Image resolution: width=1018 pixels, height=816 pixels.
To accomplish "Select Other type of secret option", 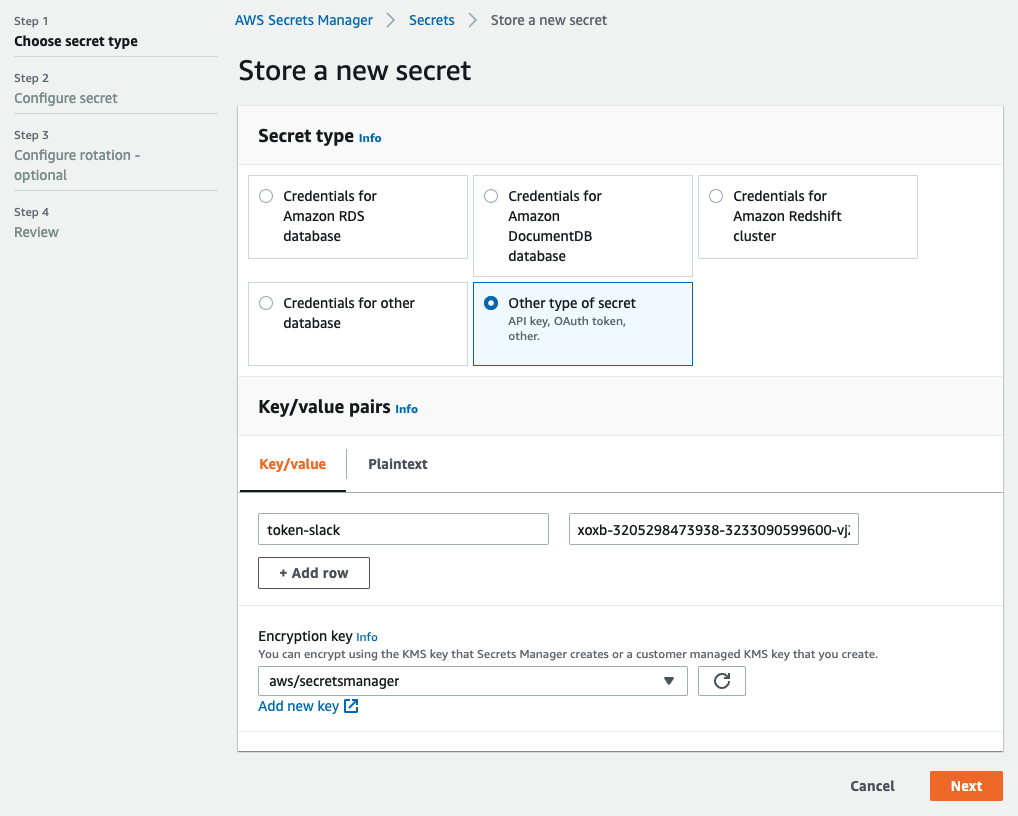I will (x=490, y=303).
